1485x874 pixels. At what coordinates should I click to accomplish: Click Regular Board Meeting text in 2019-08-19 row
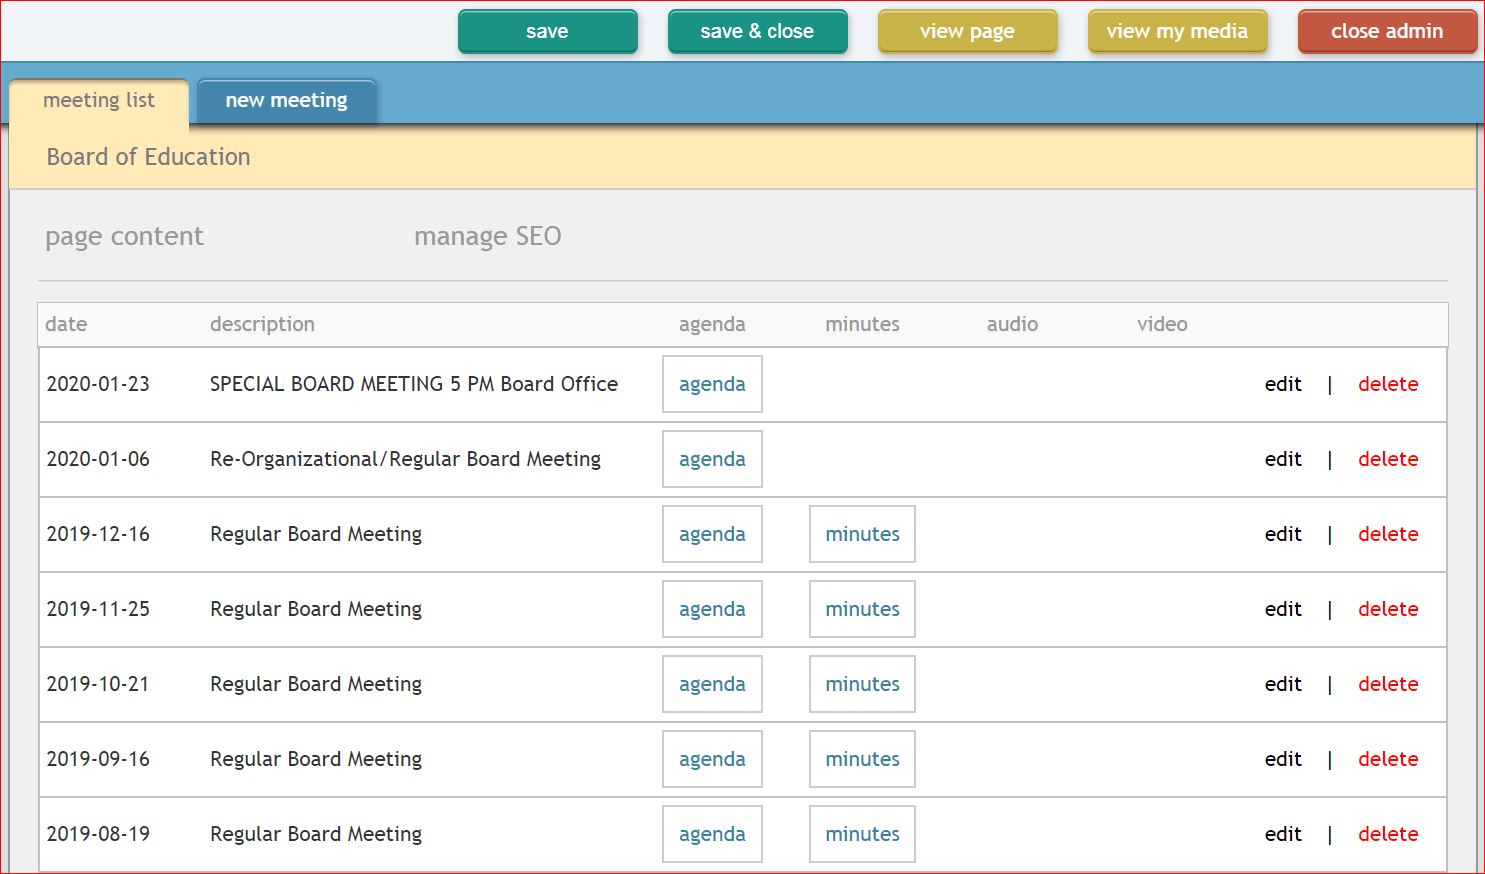pos(316,834)
